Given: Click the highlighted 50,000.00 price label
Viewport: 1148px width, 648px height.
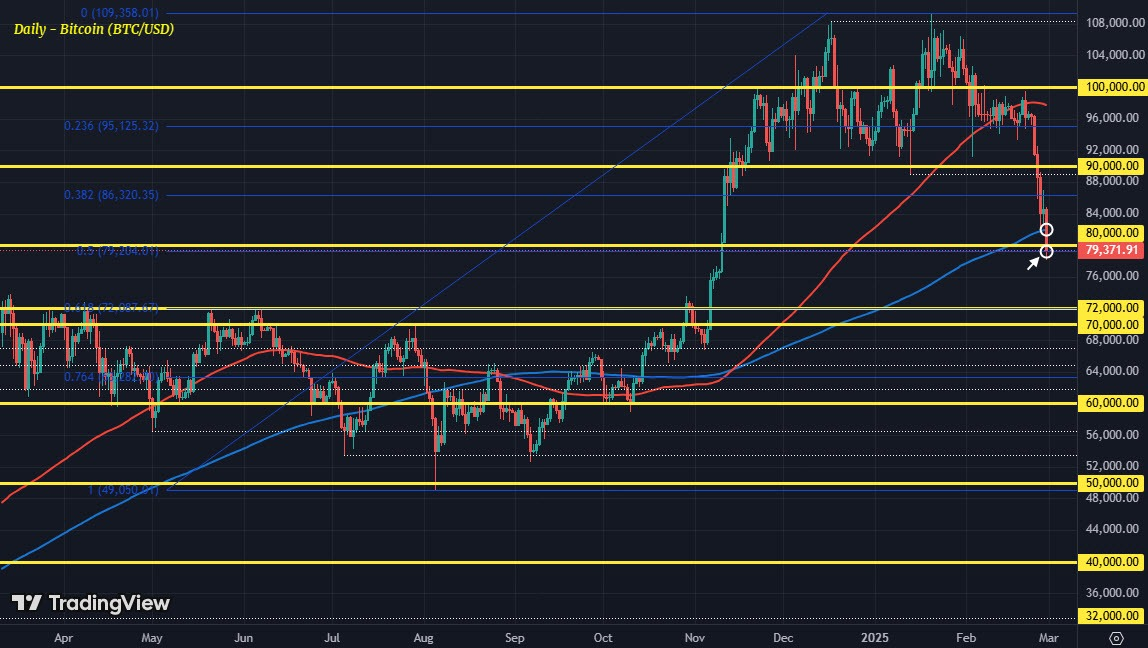Looking at the screenshot, I should click(1111, 483).
